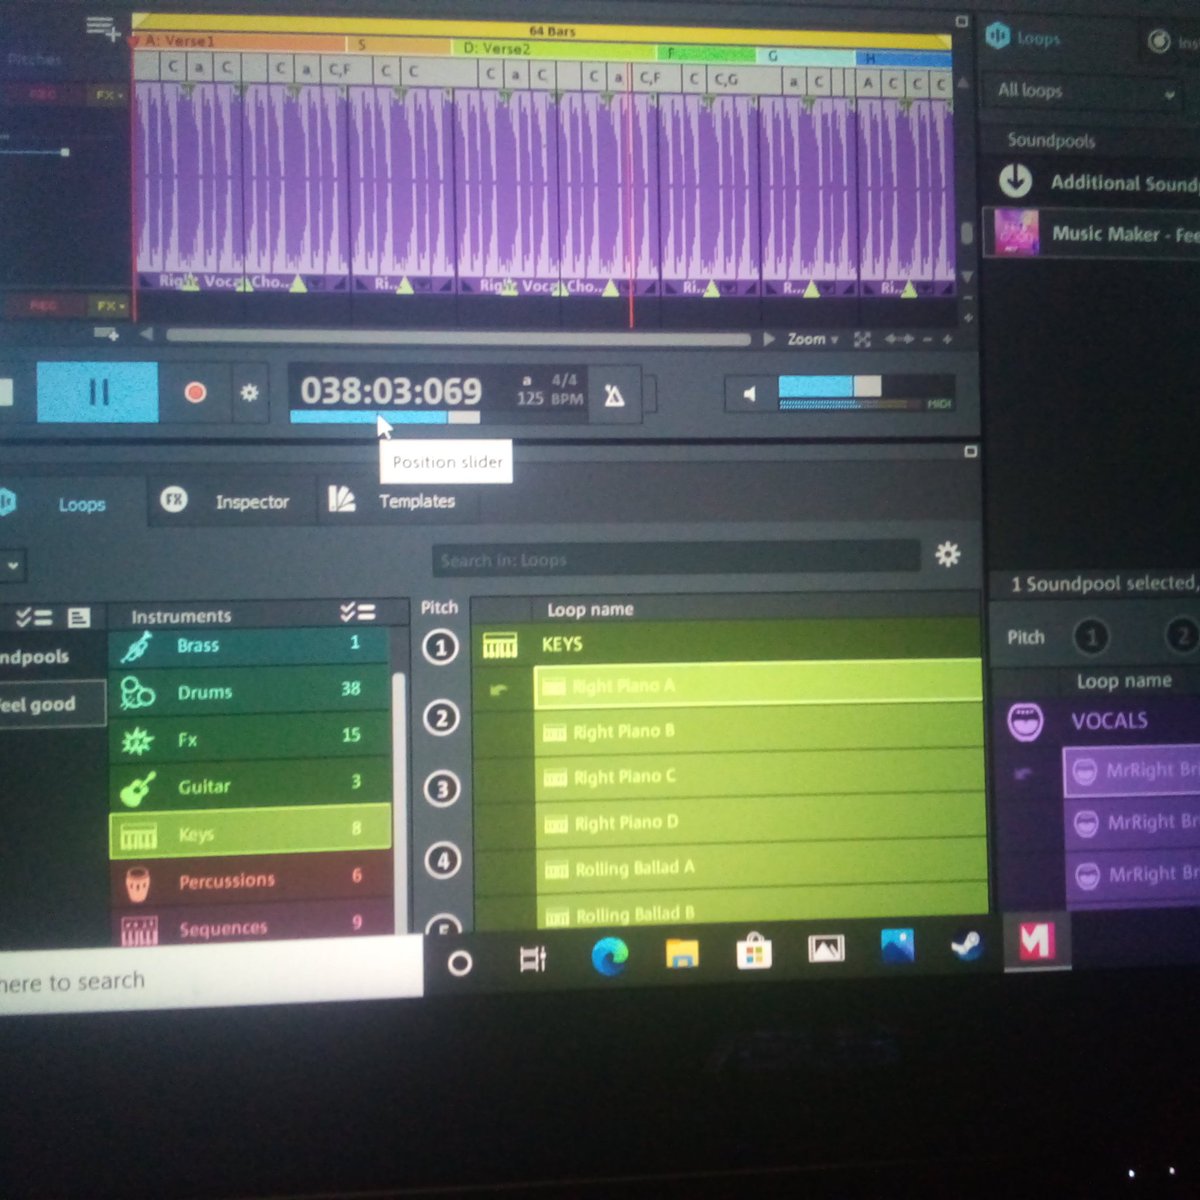Select the Right Piano B loop

click(x=758, y=731)
